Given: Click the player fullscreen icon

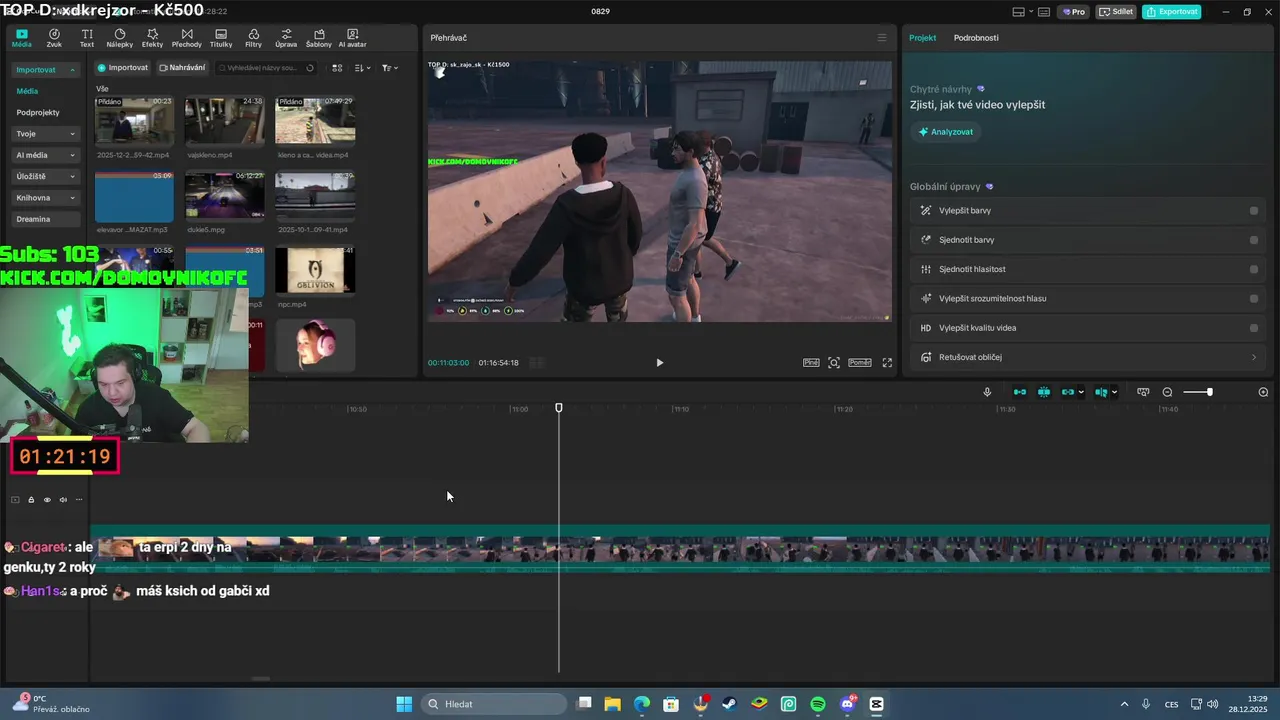Looking at the screenshot, I should click(x=887, y=363).
